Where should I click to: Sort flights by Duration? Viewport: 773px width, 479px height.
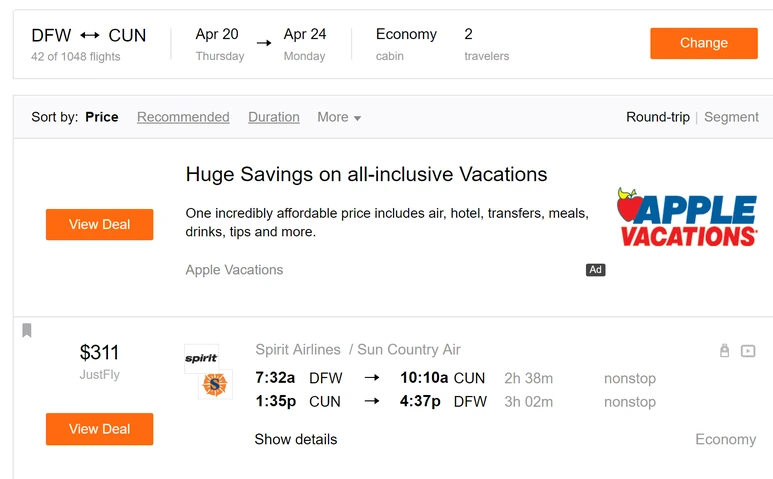point(274,117)
